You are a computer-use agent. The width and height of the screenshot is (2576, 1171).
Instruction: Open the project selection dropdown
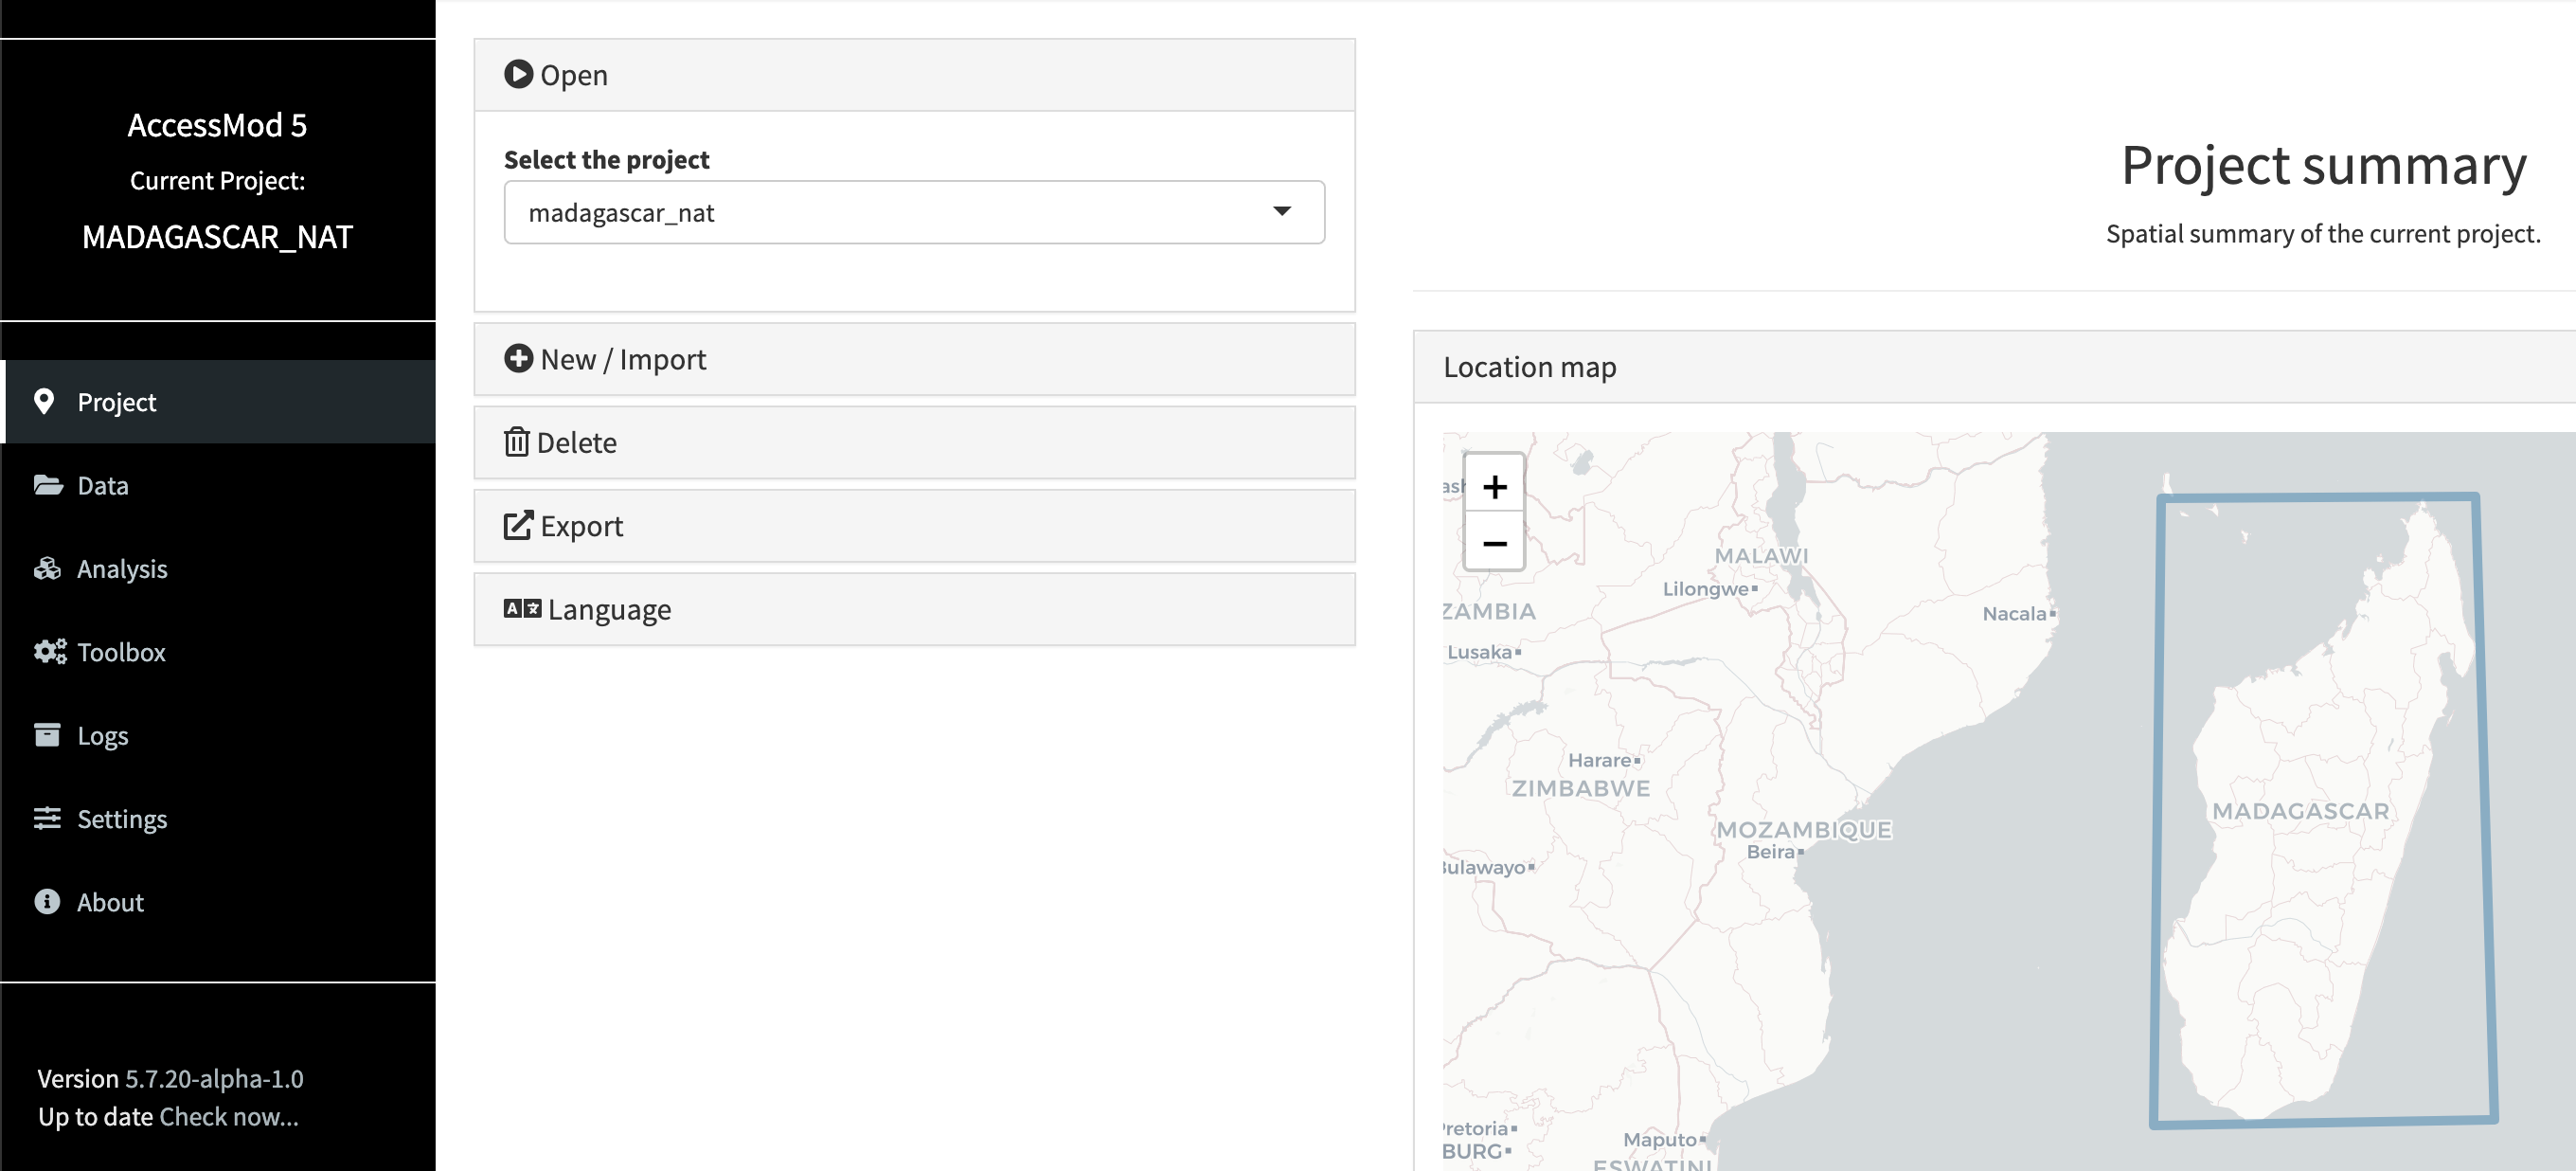pyautogui.click(x=1284, y=211)
